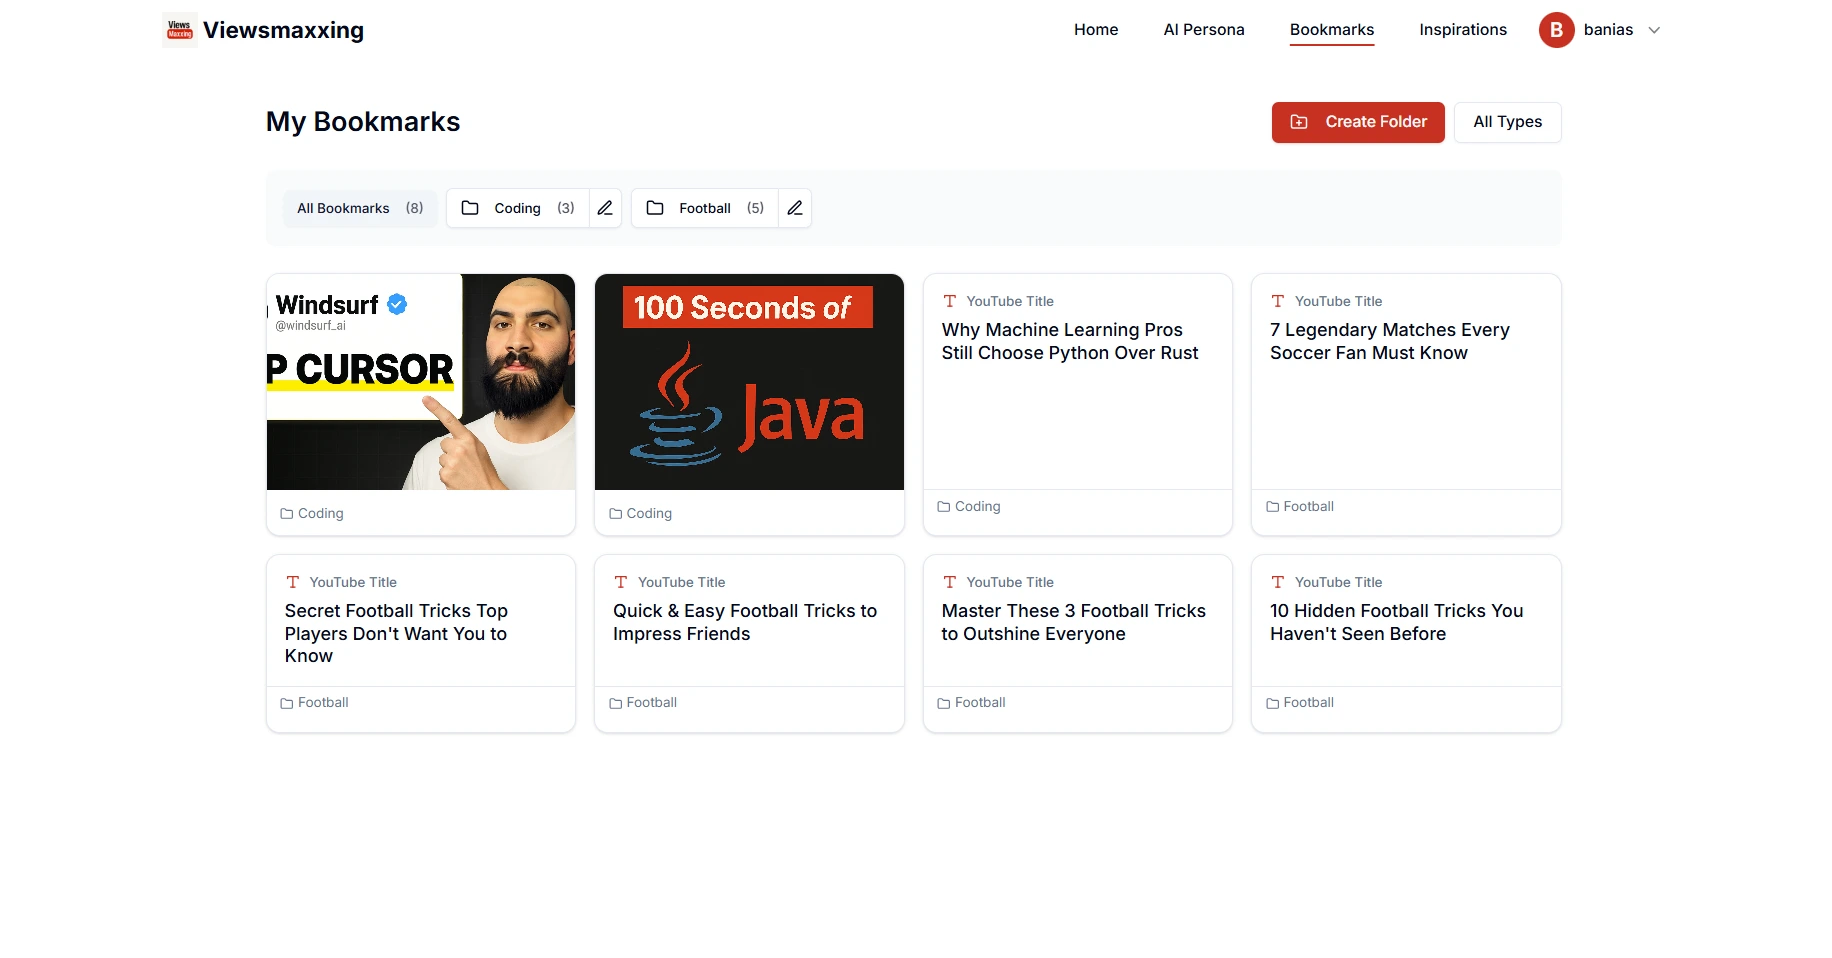This screenshot has height=958, width=1832.
Task: Click text-type icon on 7 Legendary Matches card
Action: [1278, 301]
